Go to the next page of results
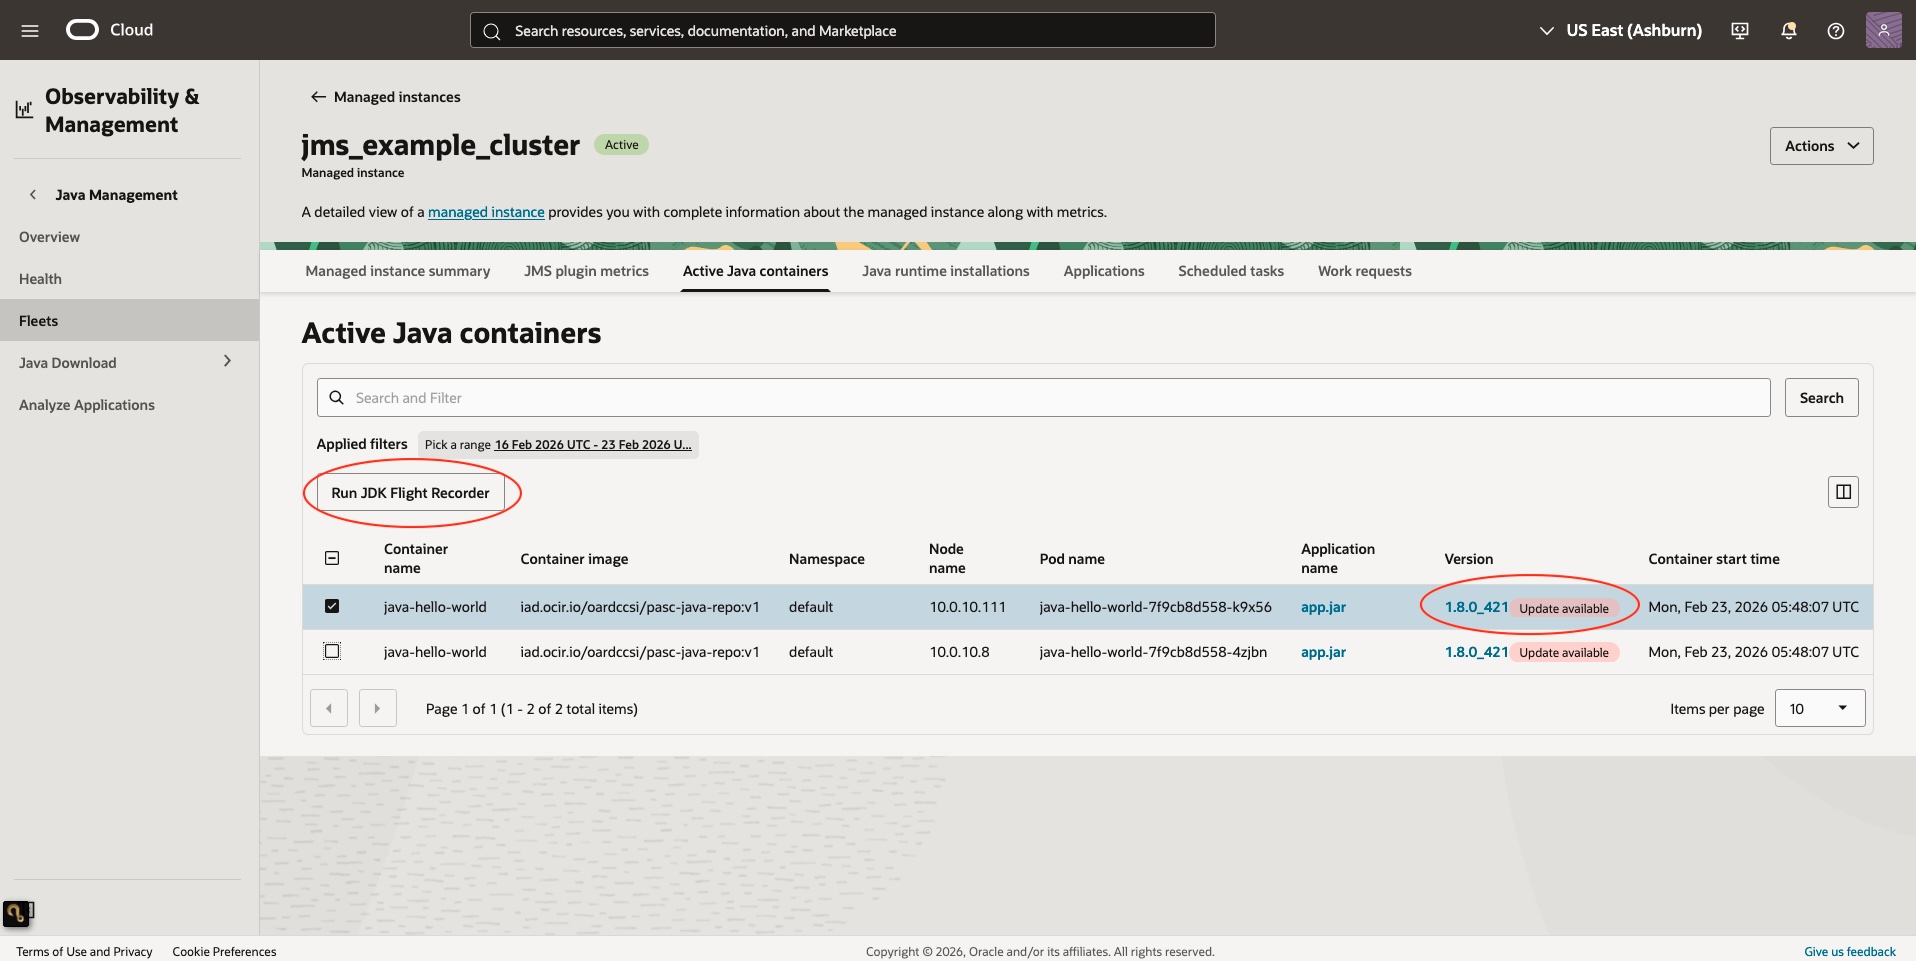 point(378,708)
